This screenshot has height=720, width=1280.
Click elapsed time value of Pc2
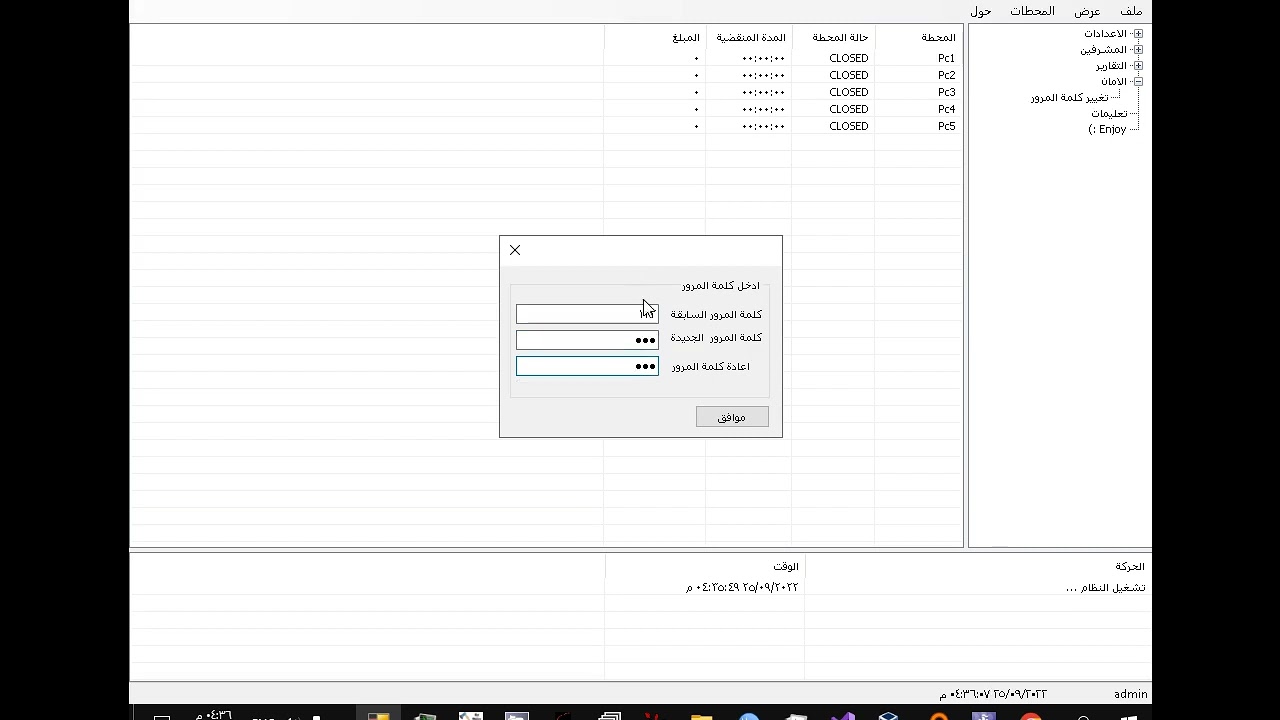[x=763, y=75]
